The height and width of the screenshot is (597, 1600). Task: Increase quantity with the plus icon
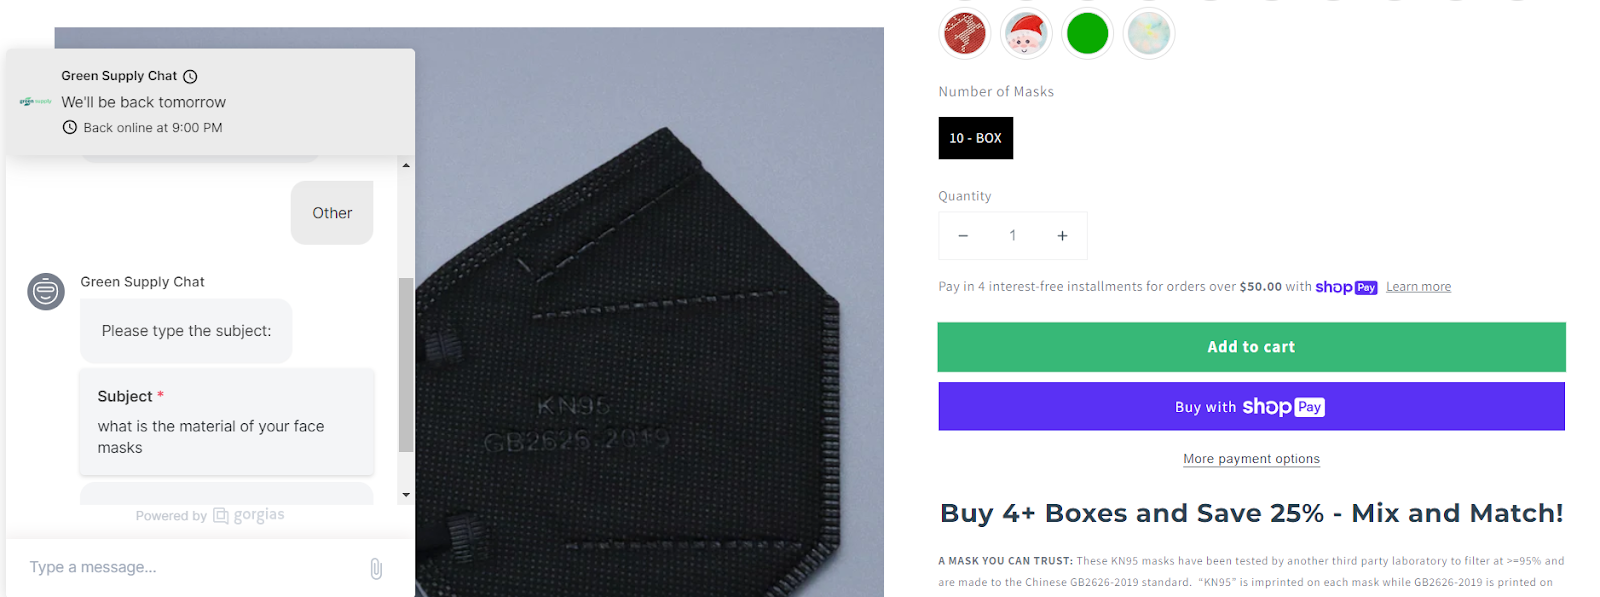(1062, 236)
